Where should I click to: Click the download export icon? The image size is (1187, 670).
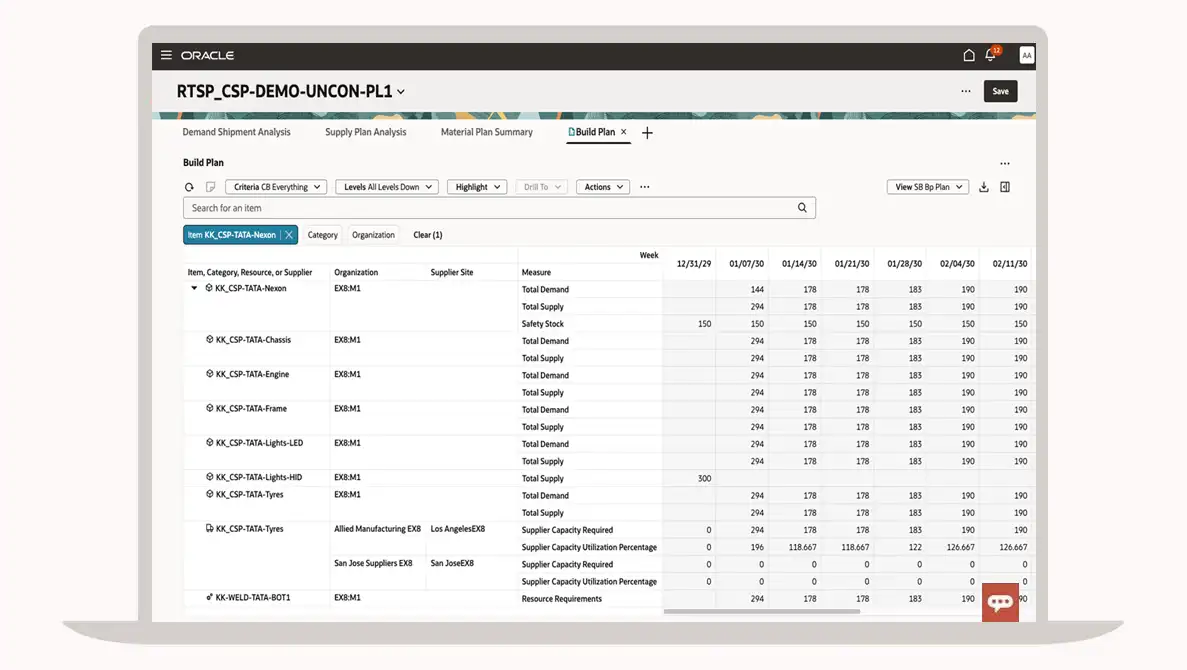(x=984, y=187)
